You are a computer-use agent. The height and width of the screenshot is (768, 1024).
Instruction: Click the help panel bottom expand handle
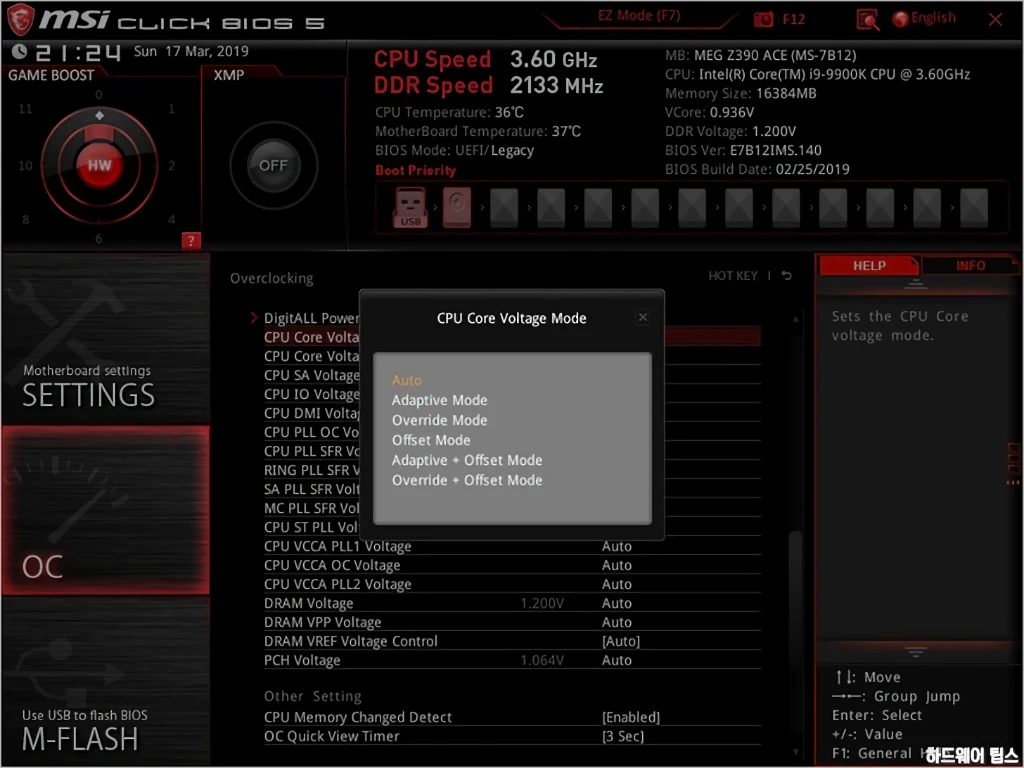[916, 652]
